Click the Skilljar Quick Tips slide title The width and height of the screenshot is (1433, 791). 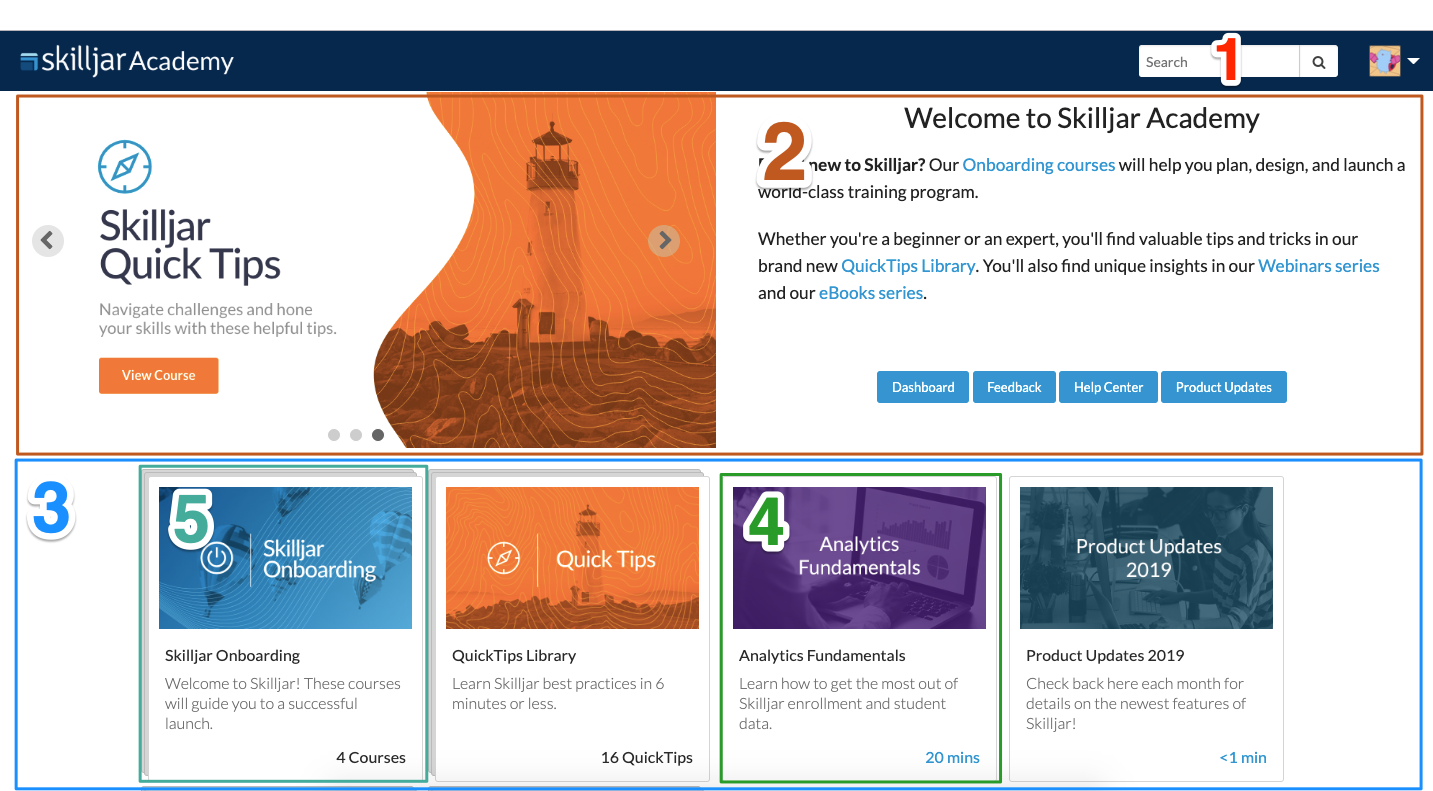pos(189,246)
